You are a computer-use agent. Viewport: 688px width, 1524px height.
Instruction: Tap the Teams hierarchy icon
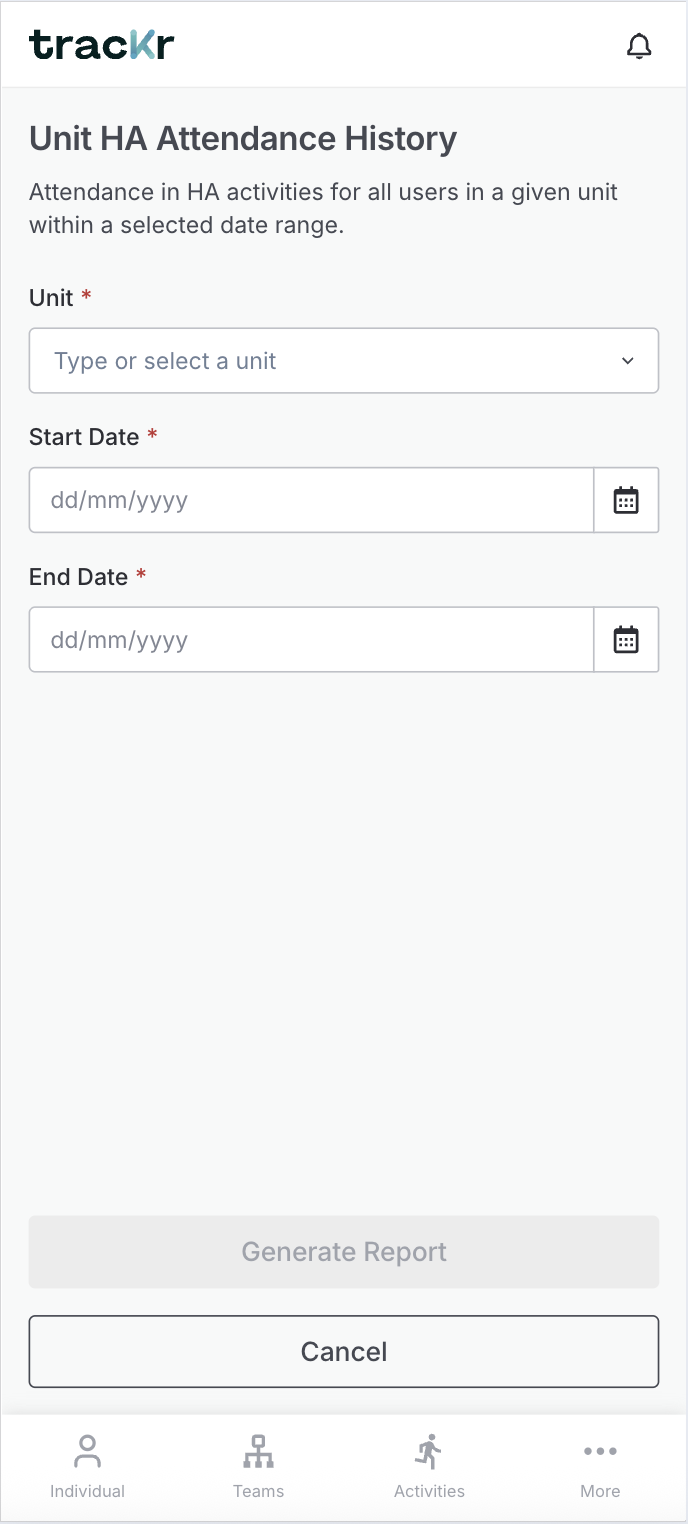(258, 1451)
